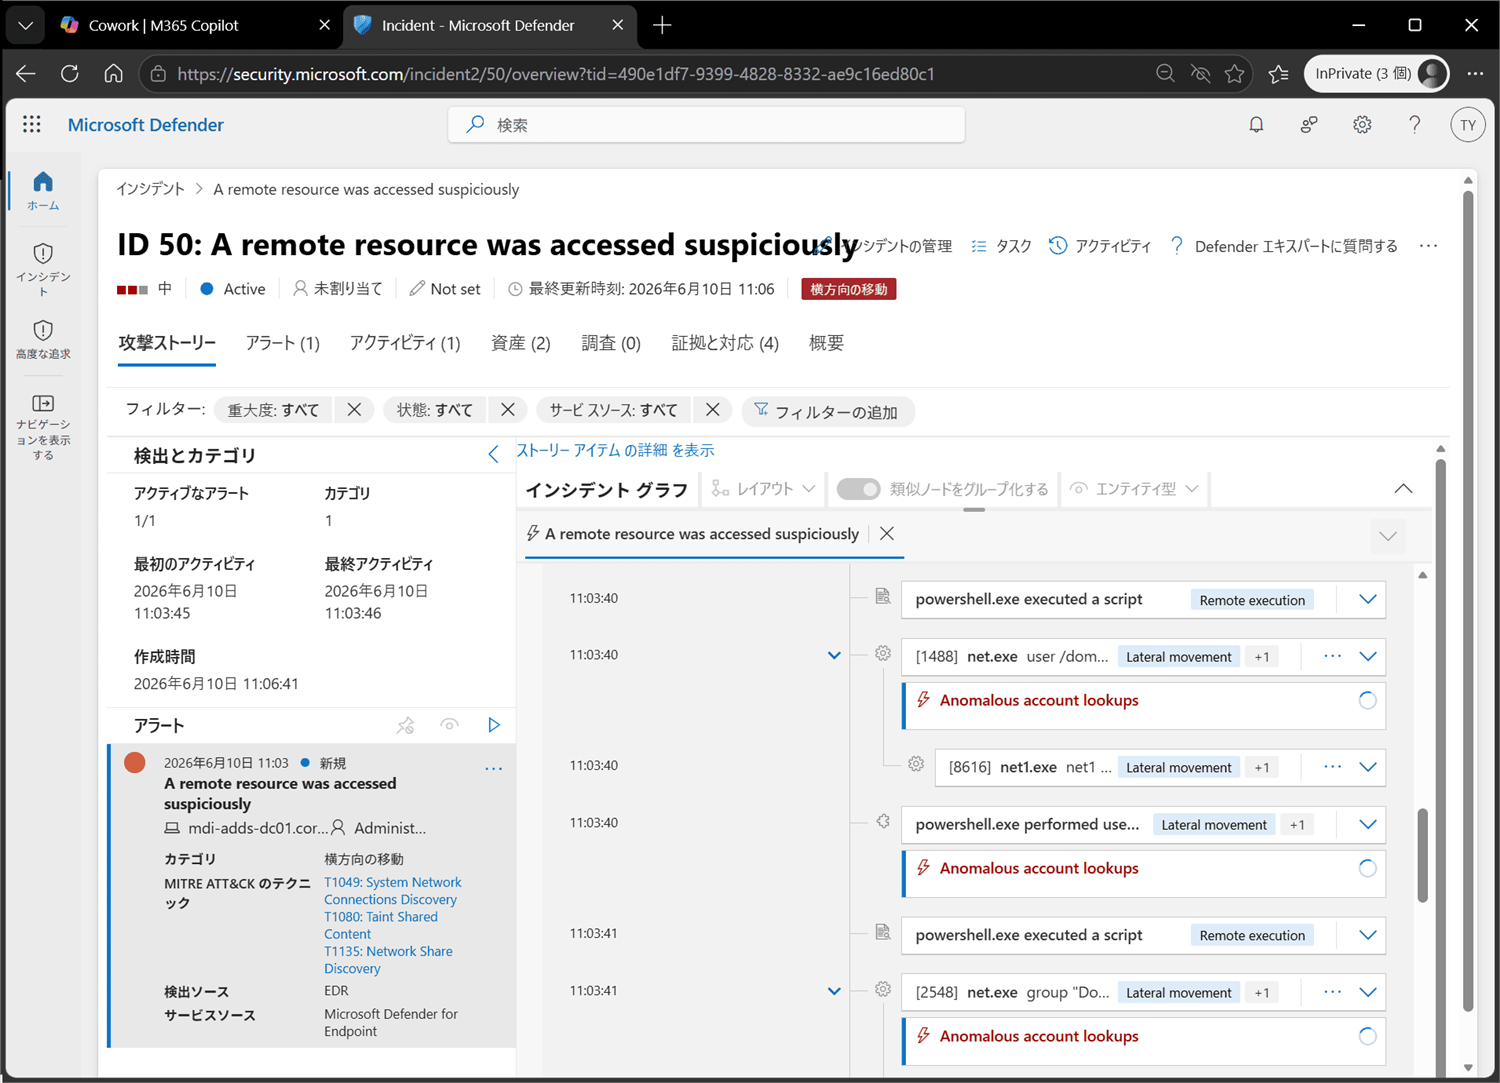Open a new browser tab
This screenshot has width=1500, height=1083.
pyautogui.click(x=662, y=25)
